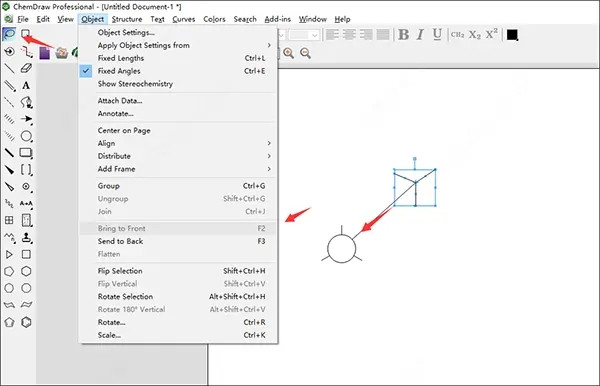The width and height of the screenshot is (600, 386).
Task: Click Group in Object menu
Action: coord(178,186)
